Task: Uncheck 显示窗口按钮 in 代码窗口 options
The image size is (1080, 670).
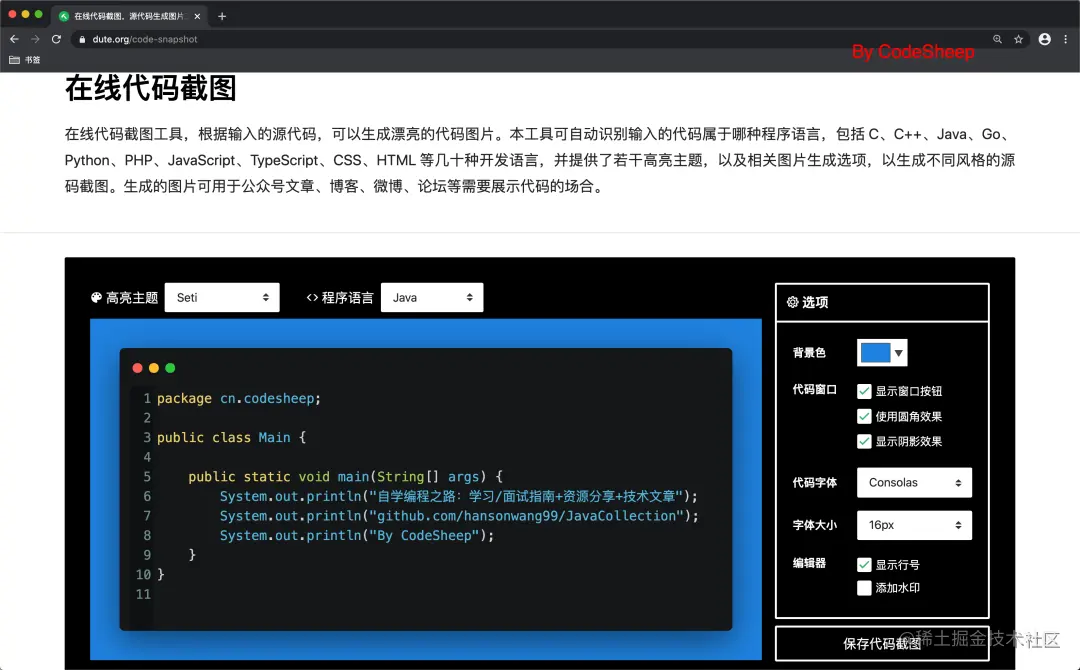Action: point(864,392)
